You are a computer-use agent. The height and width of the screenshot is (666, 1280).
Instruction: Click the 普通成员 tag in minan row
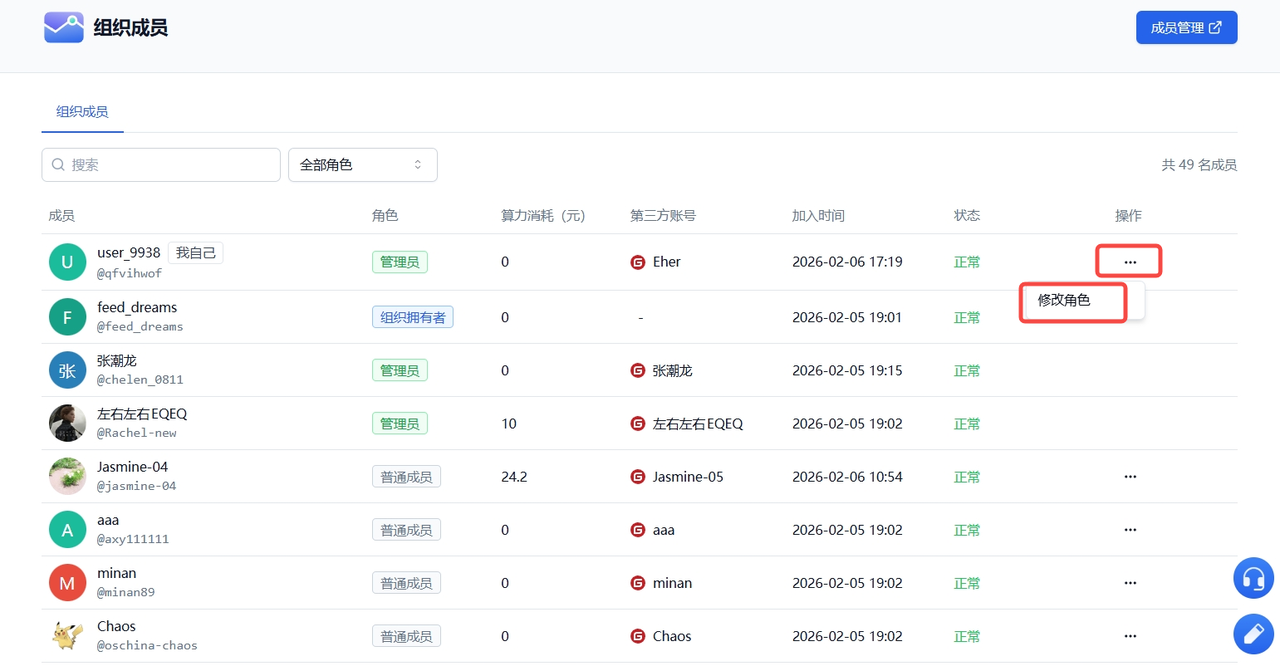point(406,583)
